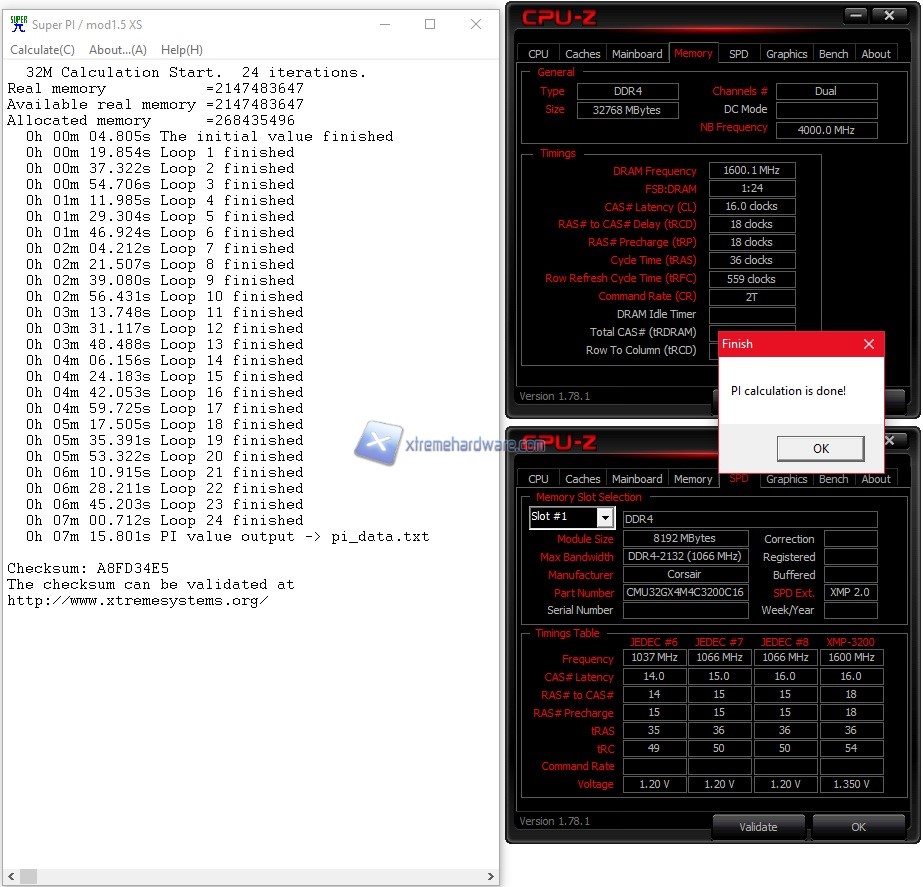Expand the Slot #1 memory slot dropdown
The image size is (923, 887).
pos(604,517)
